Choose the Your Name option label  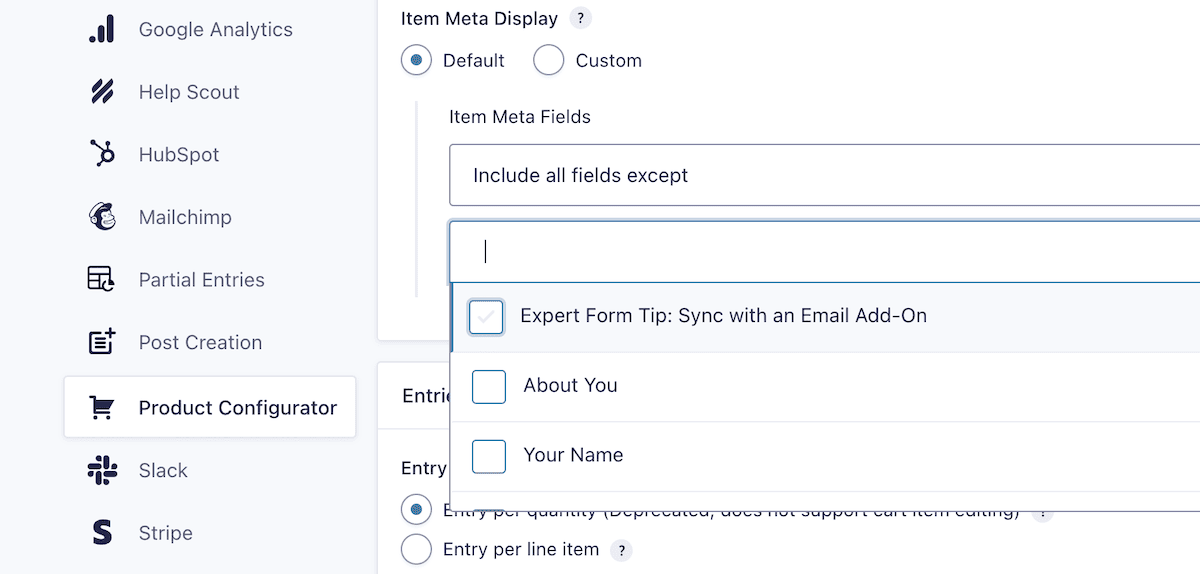[x=573, y=456]
